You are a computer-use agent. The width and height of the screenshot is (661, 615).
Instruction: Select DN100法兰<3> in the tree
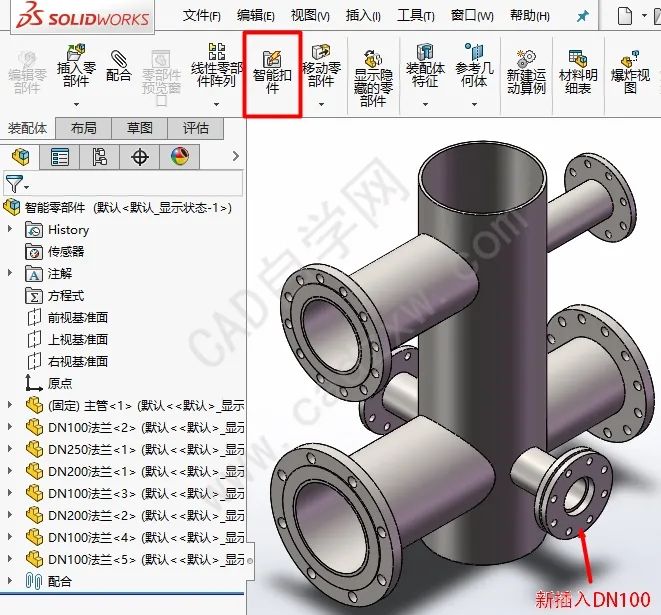135,493
